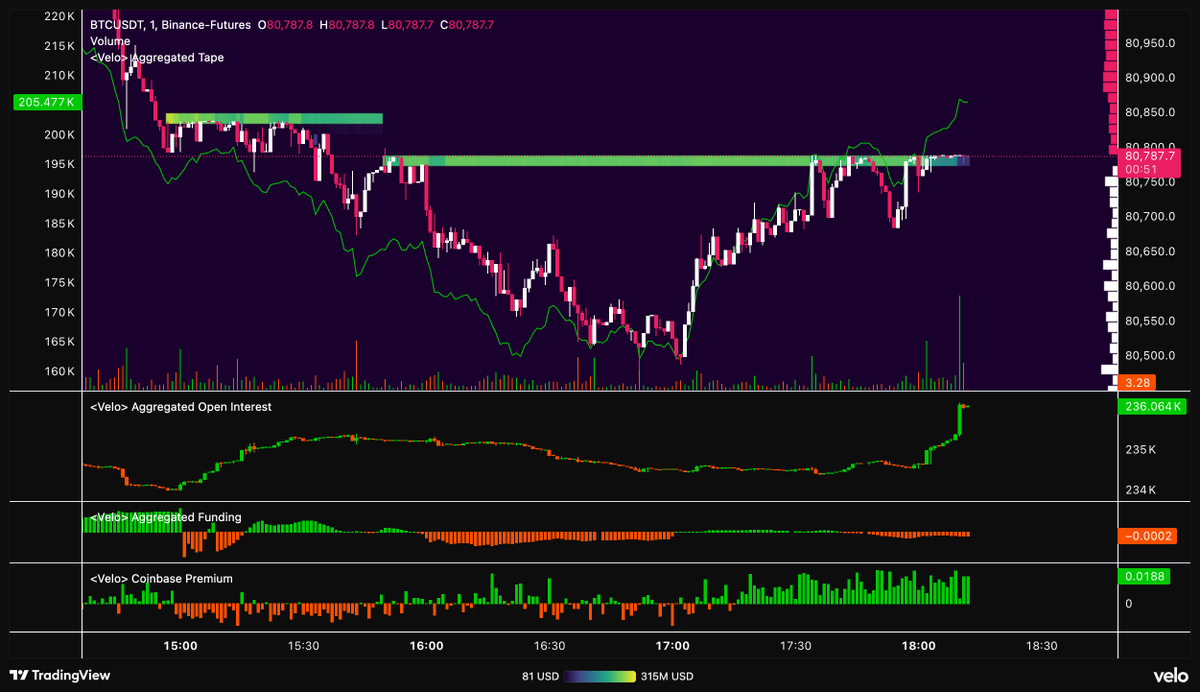The image size is (1200, 692).
Task: Click the 170K left axis label
Action: 59,312
